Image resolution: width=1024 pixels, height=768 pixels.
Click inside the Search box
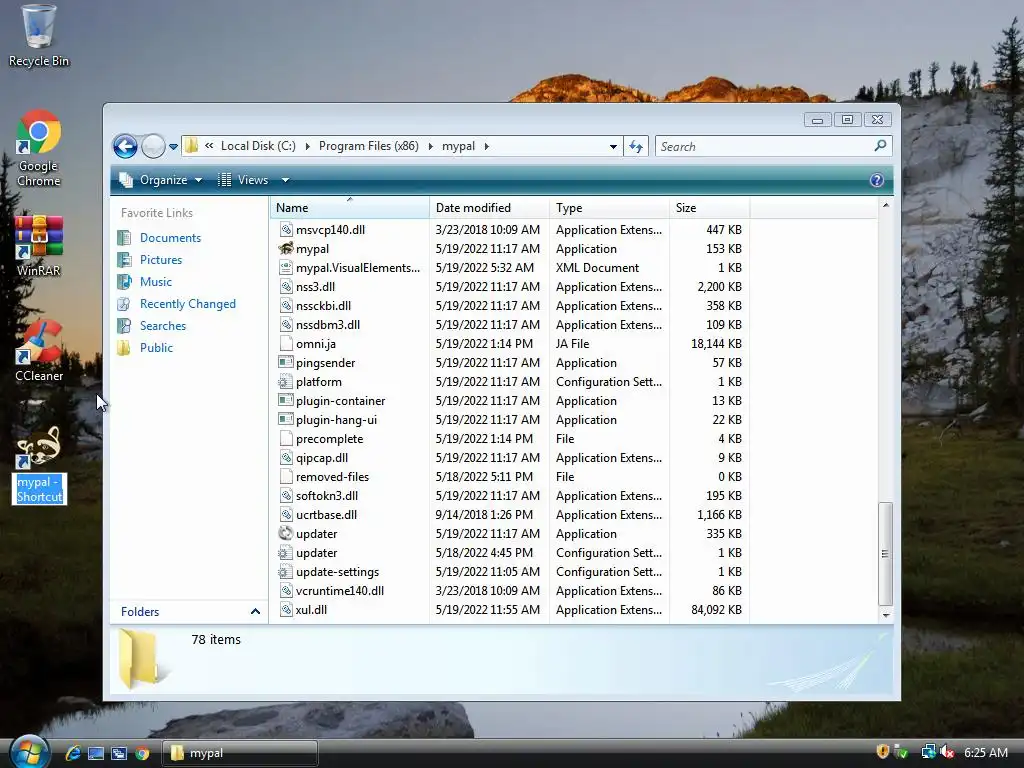(x=764, y=146)
